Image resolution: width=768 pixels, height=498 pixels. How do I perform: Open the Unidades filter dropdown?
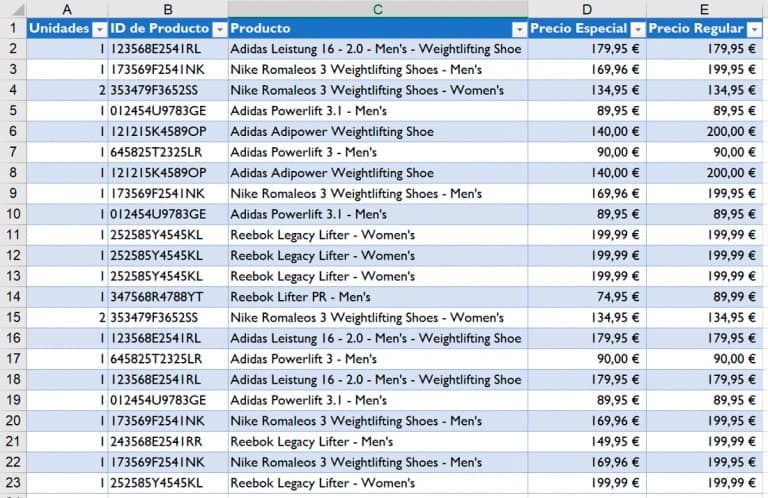(100, 30)
